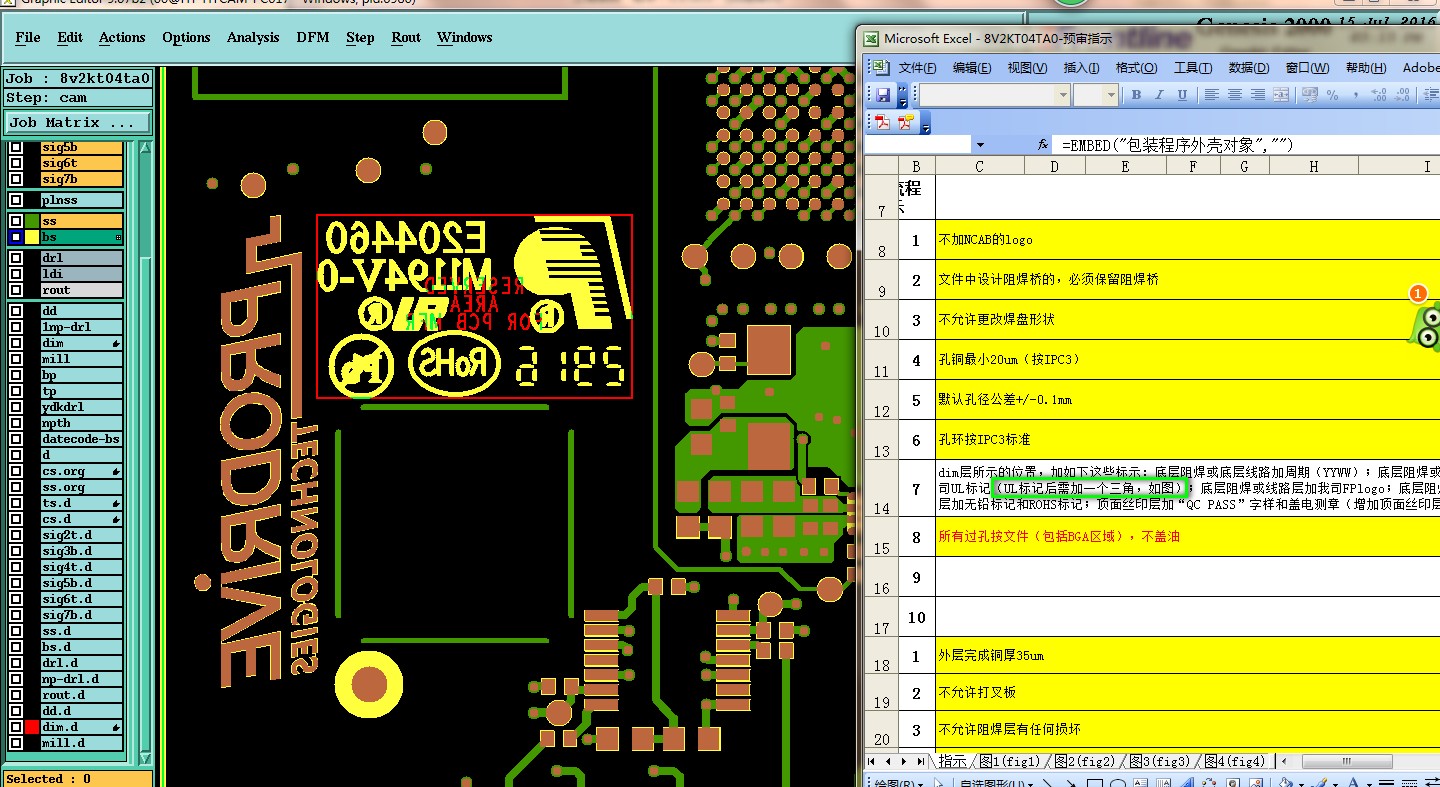Screen dimensions: 1440x787
Task: Go to next sheet tab arrow
Action: (904, 762)
